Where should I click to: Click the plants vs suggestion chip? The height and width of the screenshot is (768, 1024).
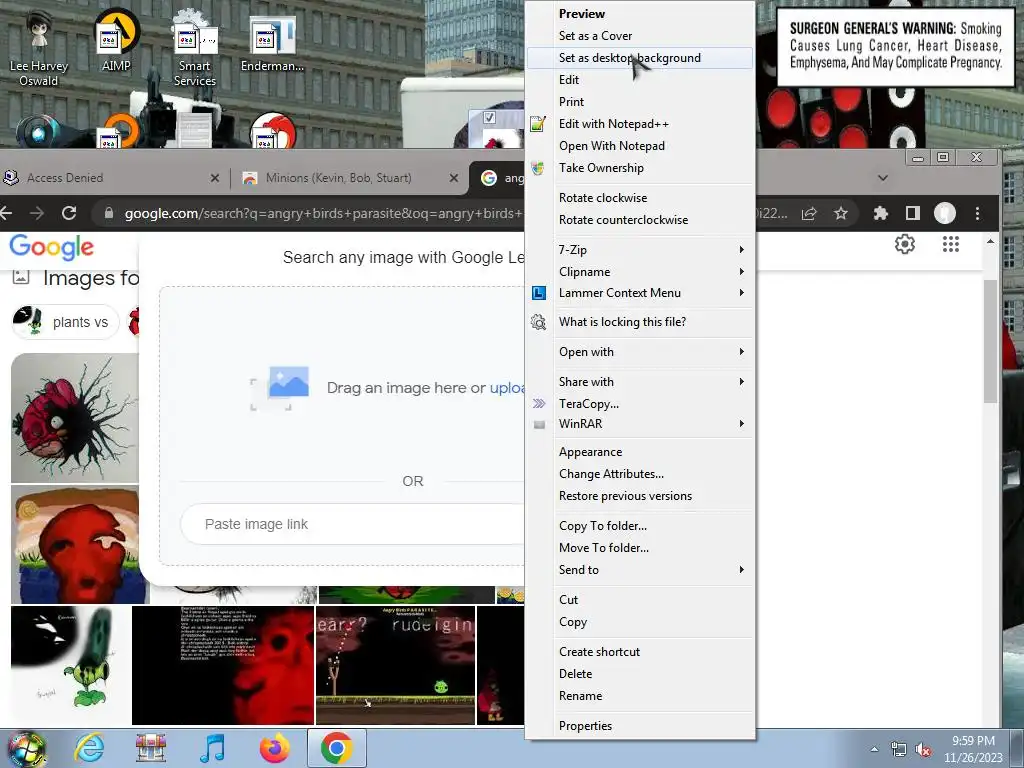(x=65, y=322)
